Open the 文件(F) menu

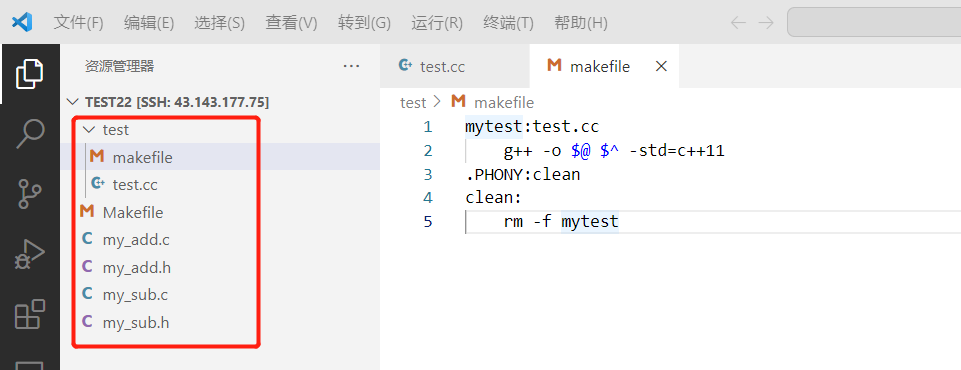78,23
